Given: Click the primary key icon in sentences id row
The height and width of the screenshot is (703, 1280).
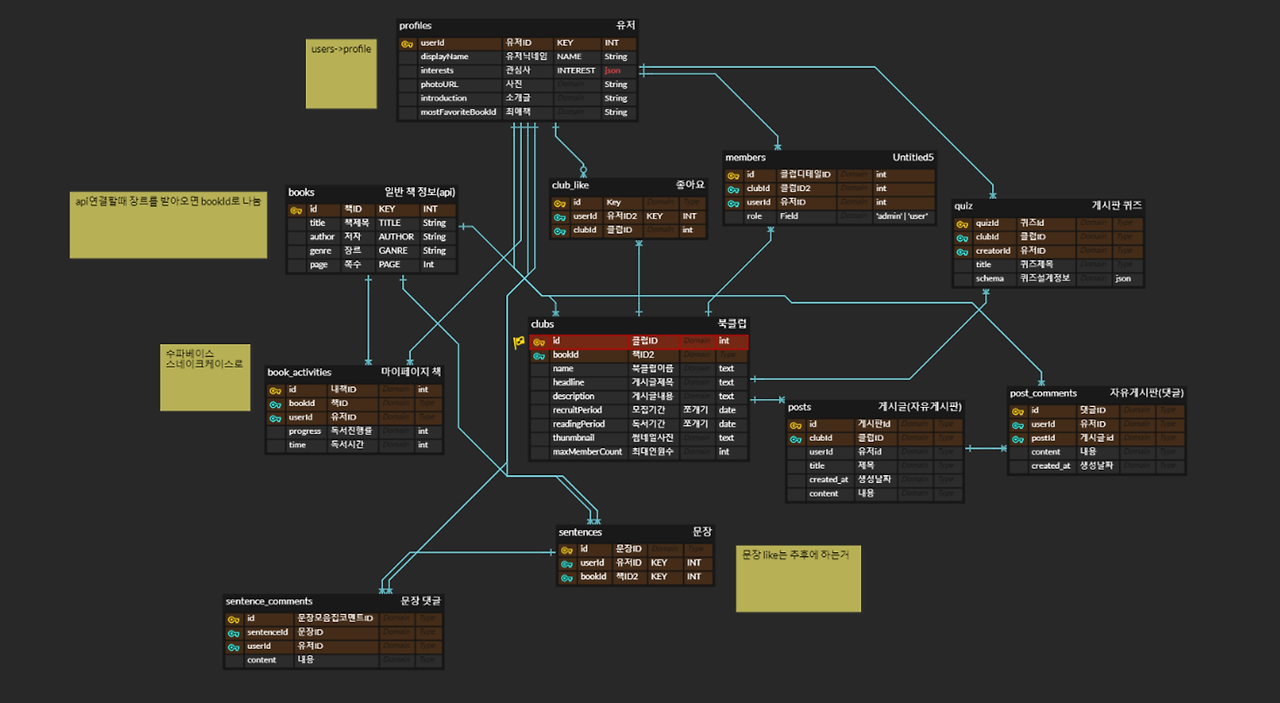Looking at the screenshot, I should (567, 549).
